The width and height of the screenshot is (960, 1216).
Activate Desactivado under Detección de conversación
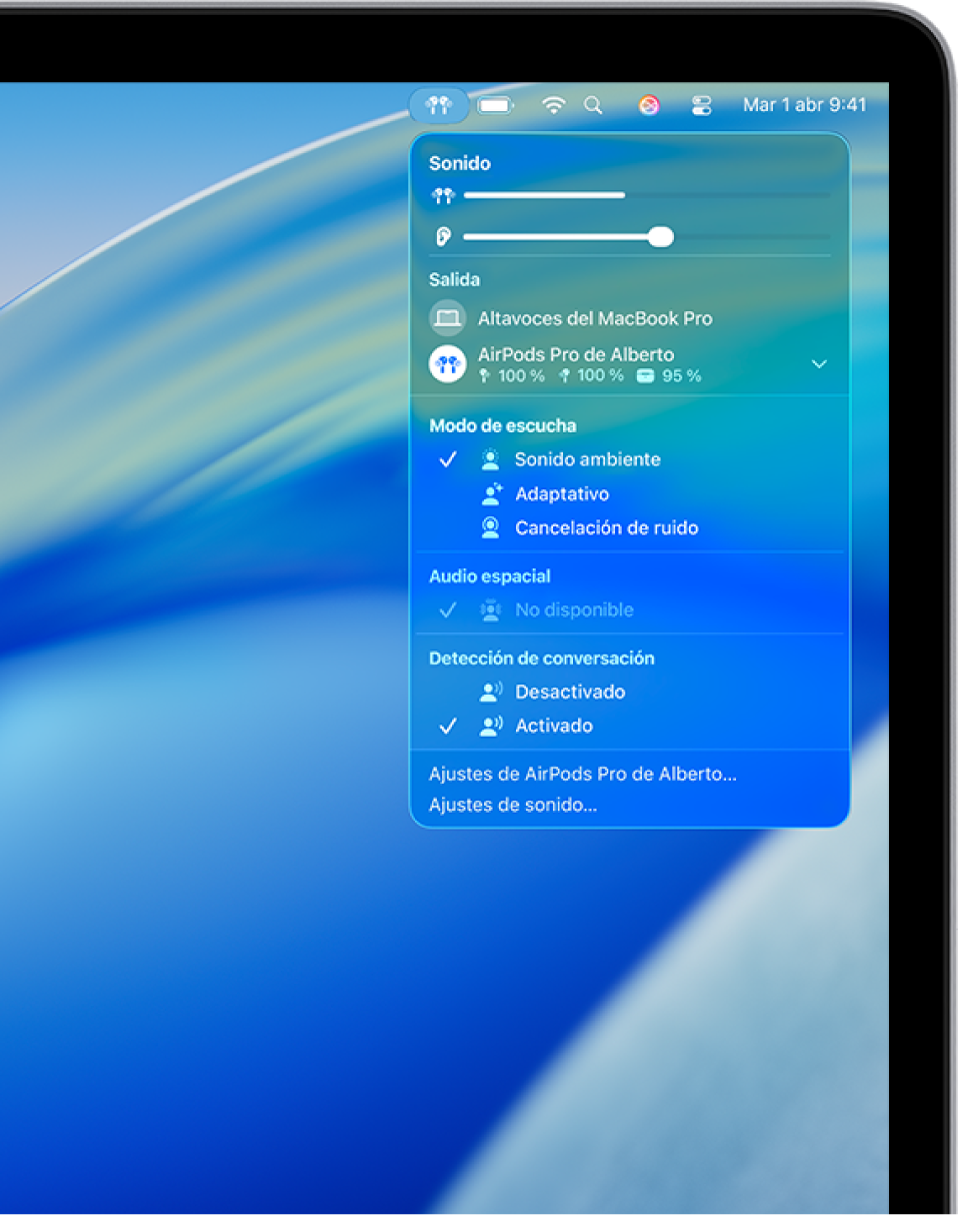(570, 691)
